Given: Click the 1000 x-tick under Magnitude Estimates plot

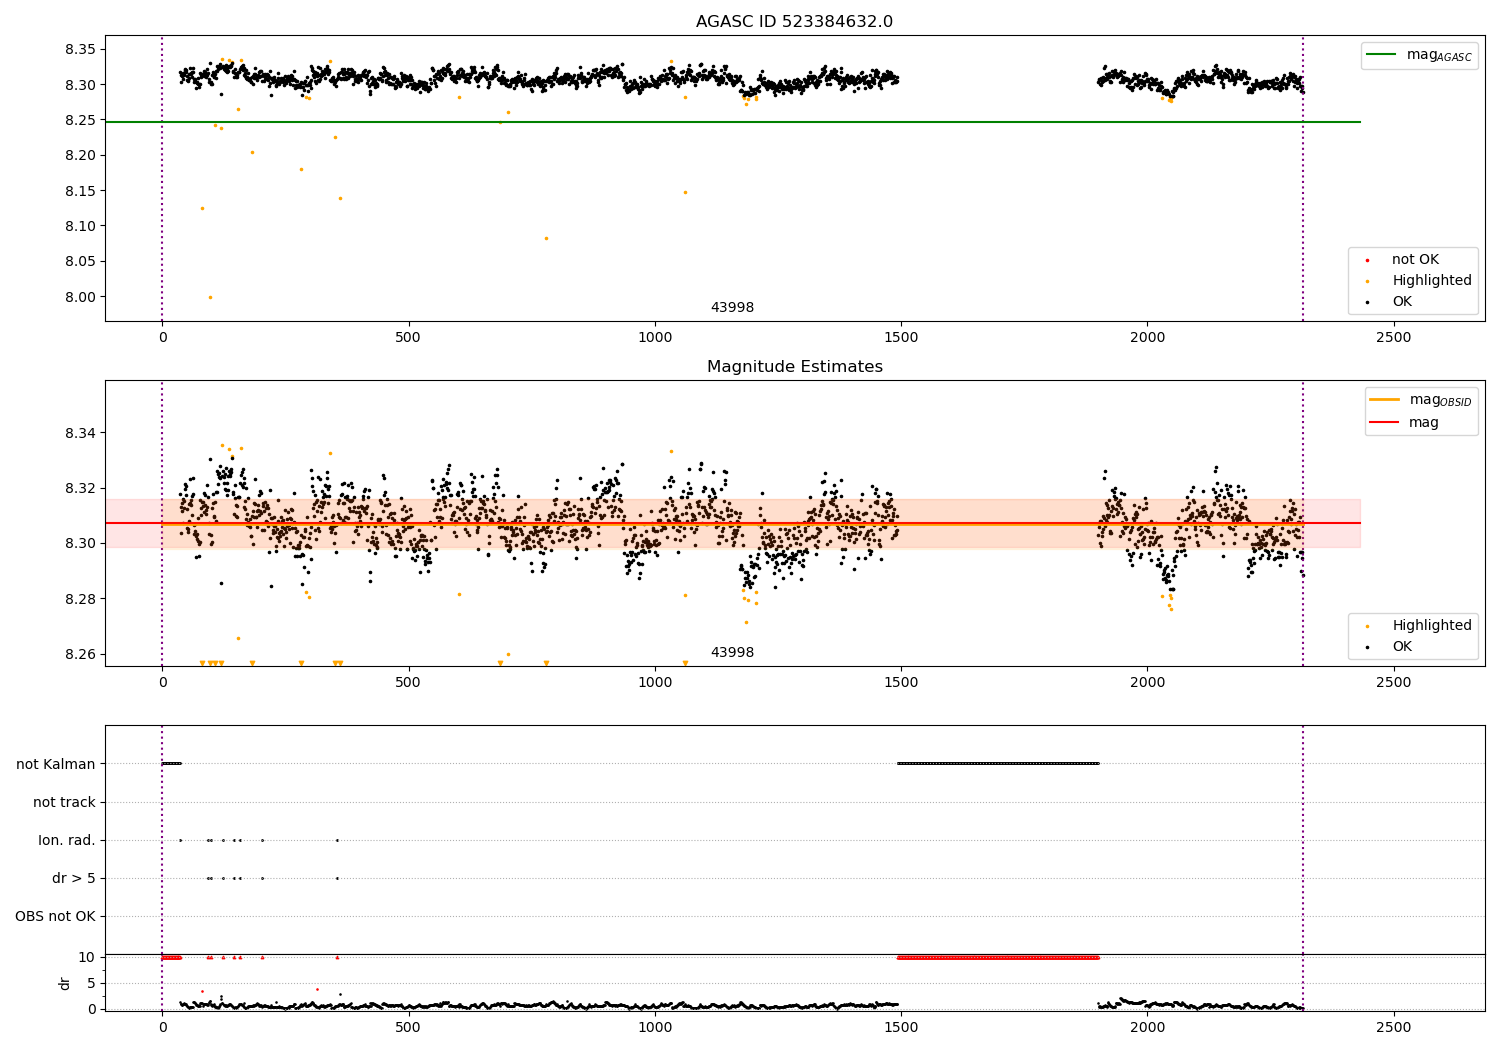Looking at the screenshot, I should [x=654, y=683].
